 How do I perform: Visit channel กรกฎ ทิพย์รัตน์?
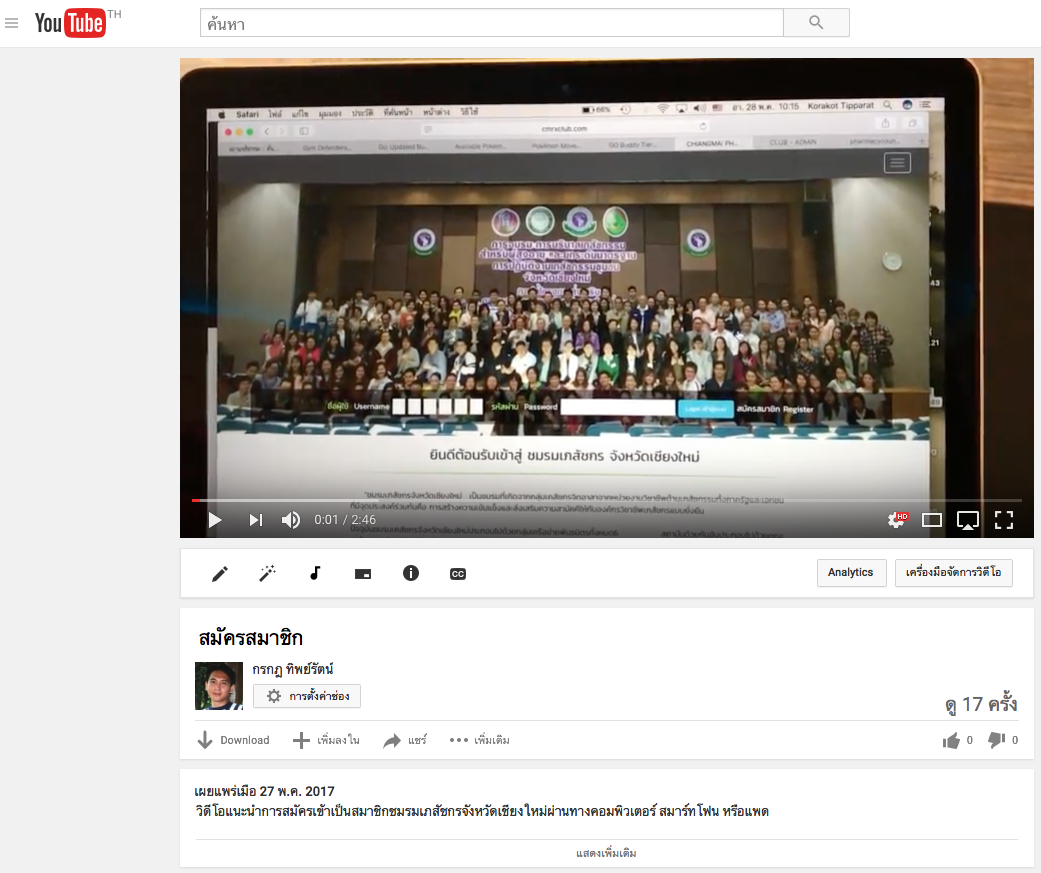click(293, 669)
